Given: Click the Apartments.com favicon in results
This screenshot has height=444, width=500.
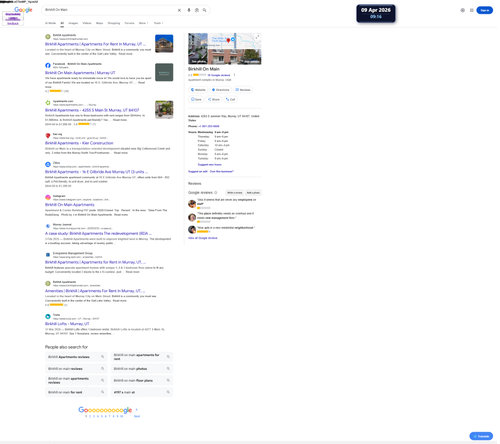Looking at the screenshot, I should [48, 103].
